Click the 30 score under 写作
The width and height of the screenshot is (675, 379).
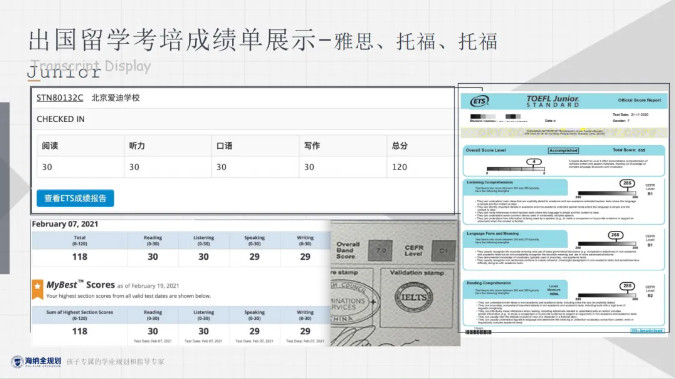[x=309, y=167]
